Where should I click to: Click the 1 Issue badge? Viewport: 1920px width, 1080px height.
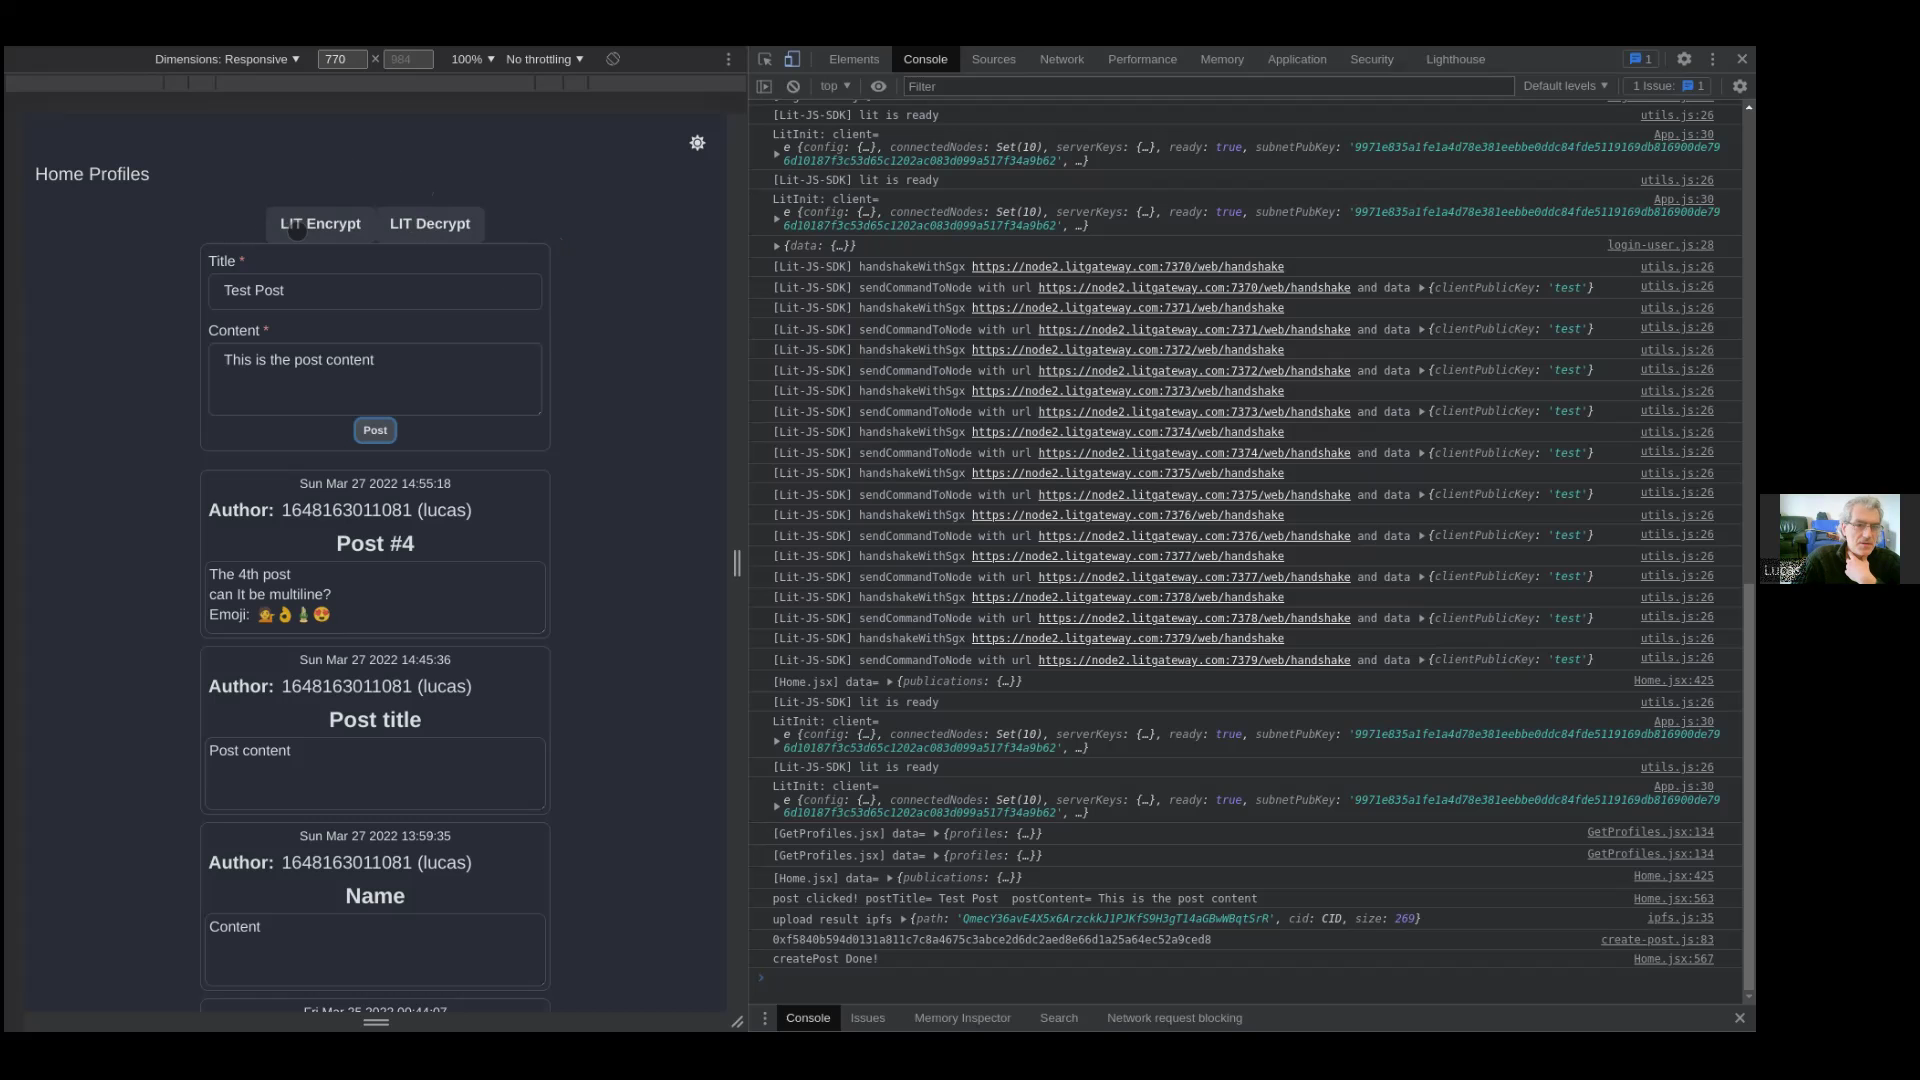click(1668, 86)
